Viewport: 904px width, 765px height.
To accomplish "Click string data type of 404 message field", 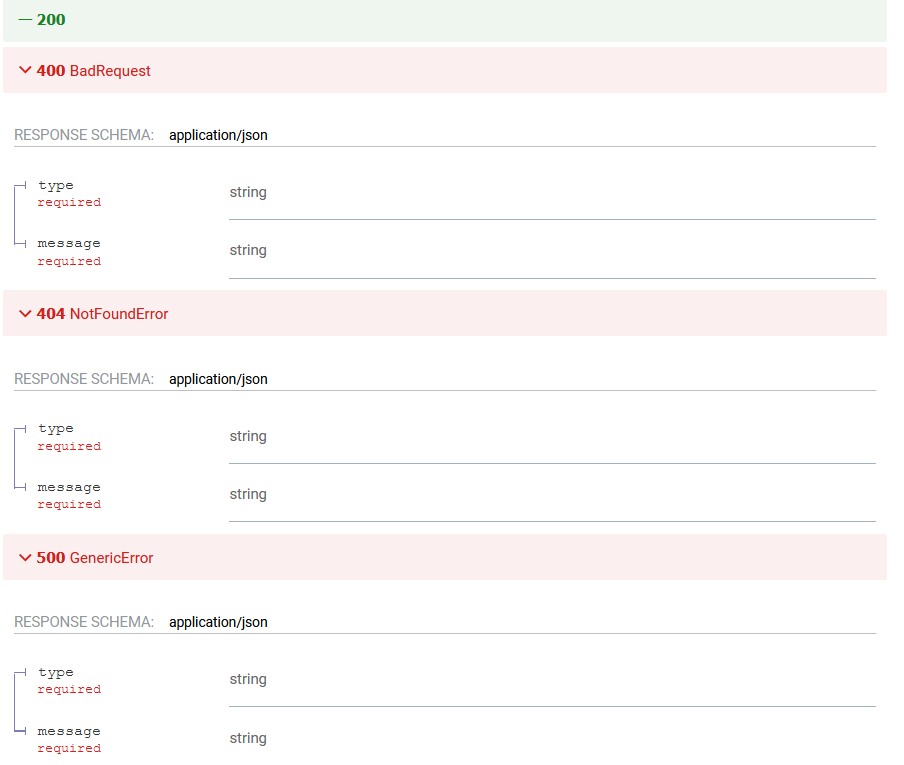I will (x=248, y=494).
